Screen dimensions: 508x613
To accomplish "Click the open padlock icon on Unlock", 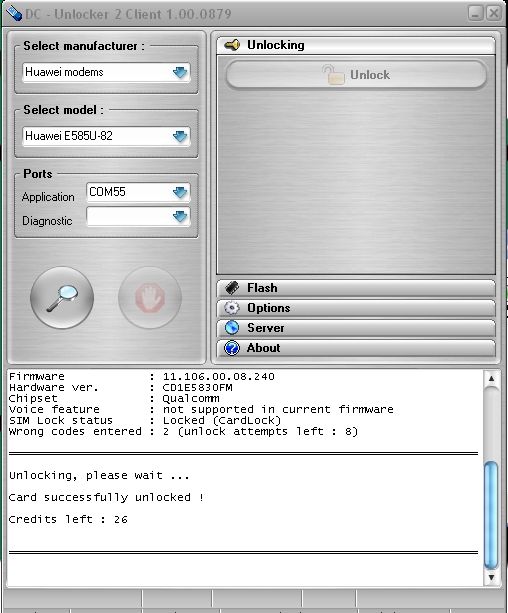I will (x=334, y=74).
